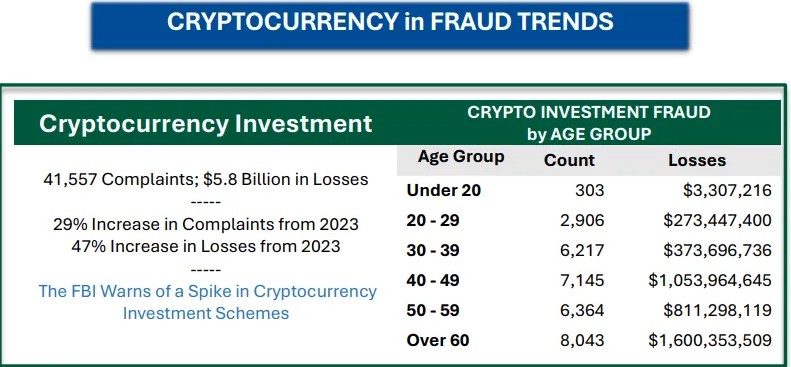The width and height of the screenshot is (791, 367).
Task: Click the Cryptocurrency in Fraud Trends title banner
Action: 390,25
